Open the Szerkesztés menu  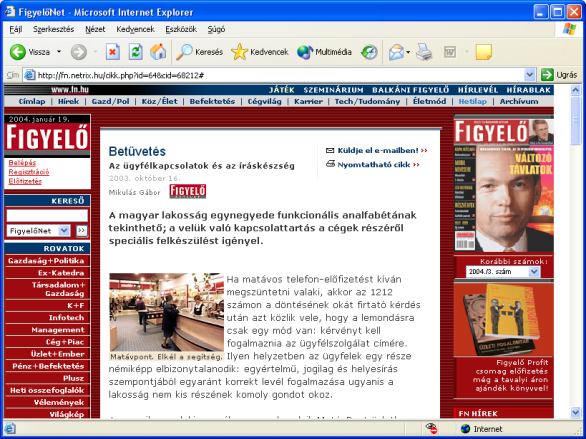tap(53, 29)
